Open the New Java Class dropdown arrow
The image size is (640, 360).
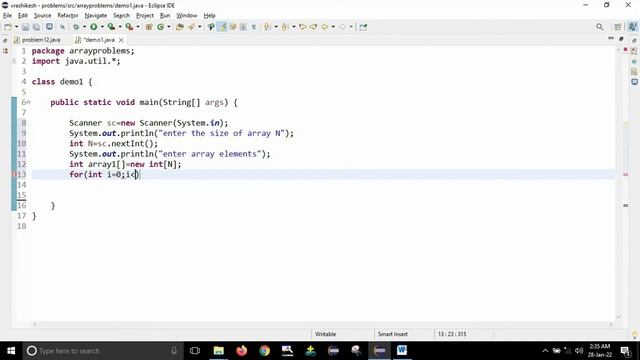coord(169,27)
